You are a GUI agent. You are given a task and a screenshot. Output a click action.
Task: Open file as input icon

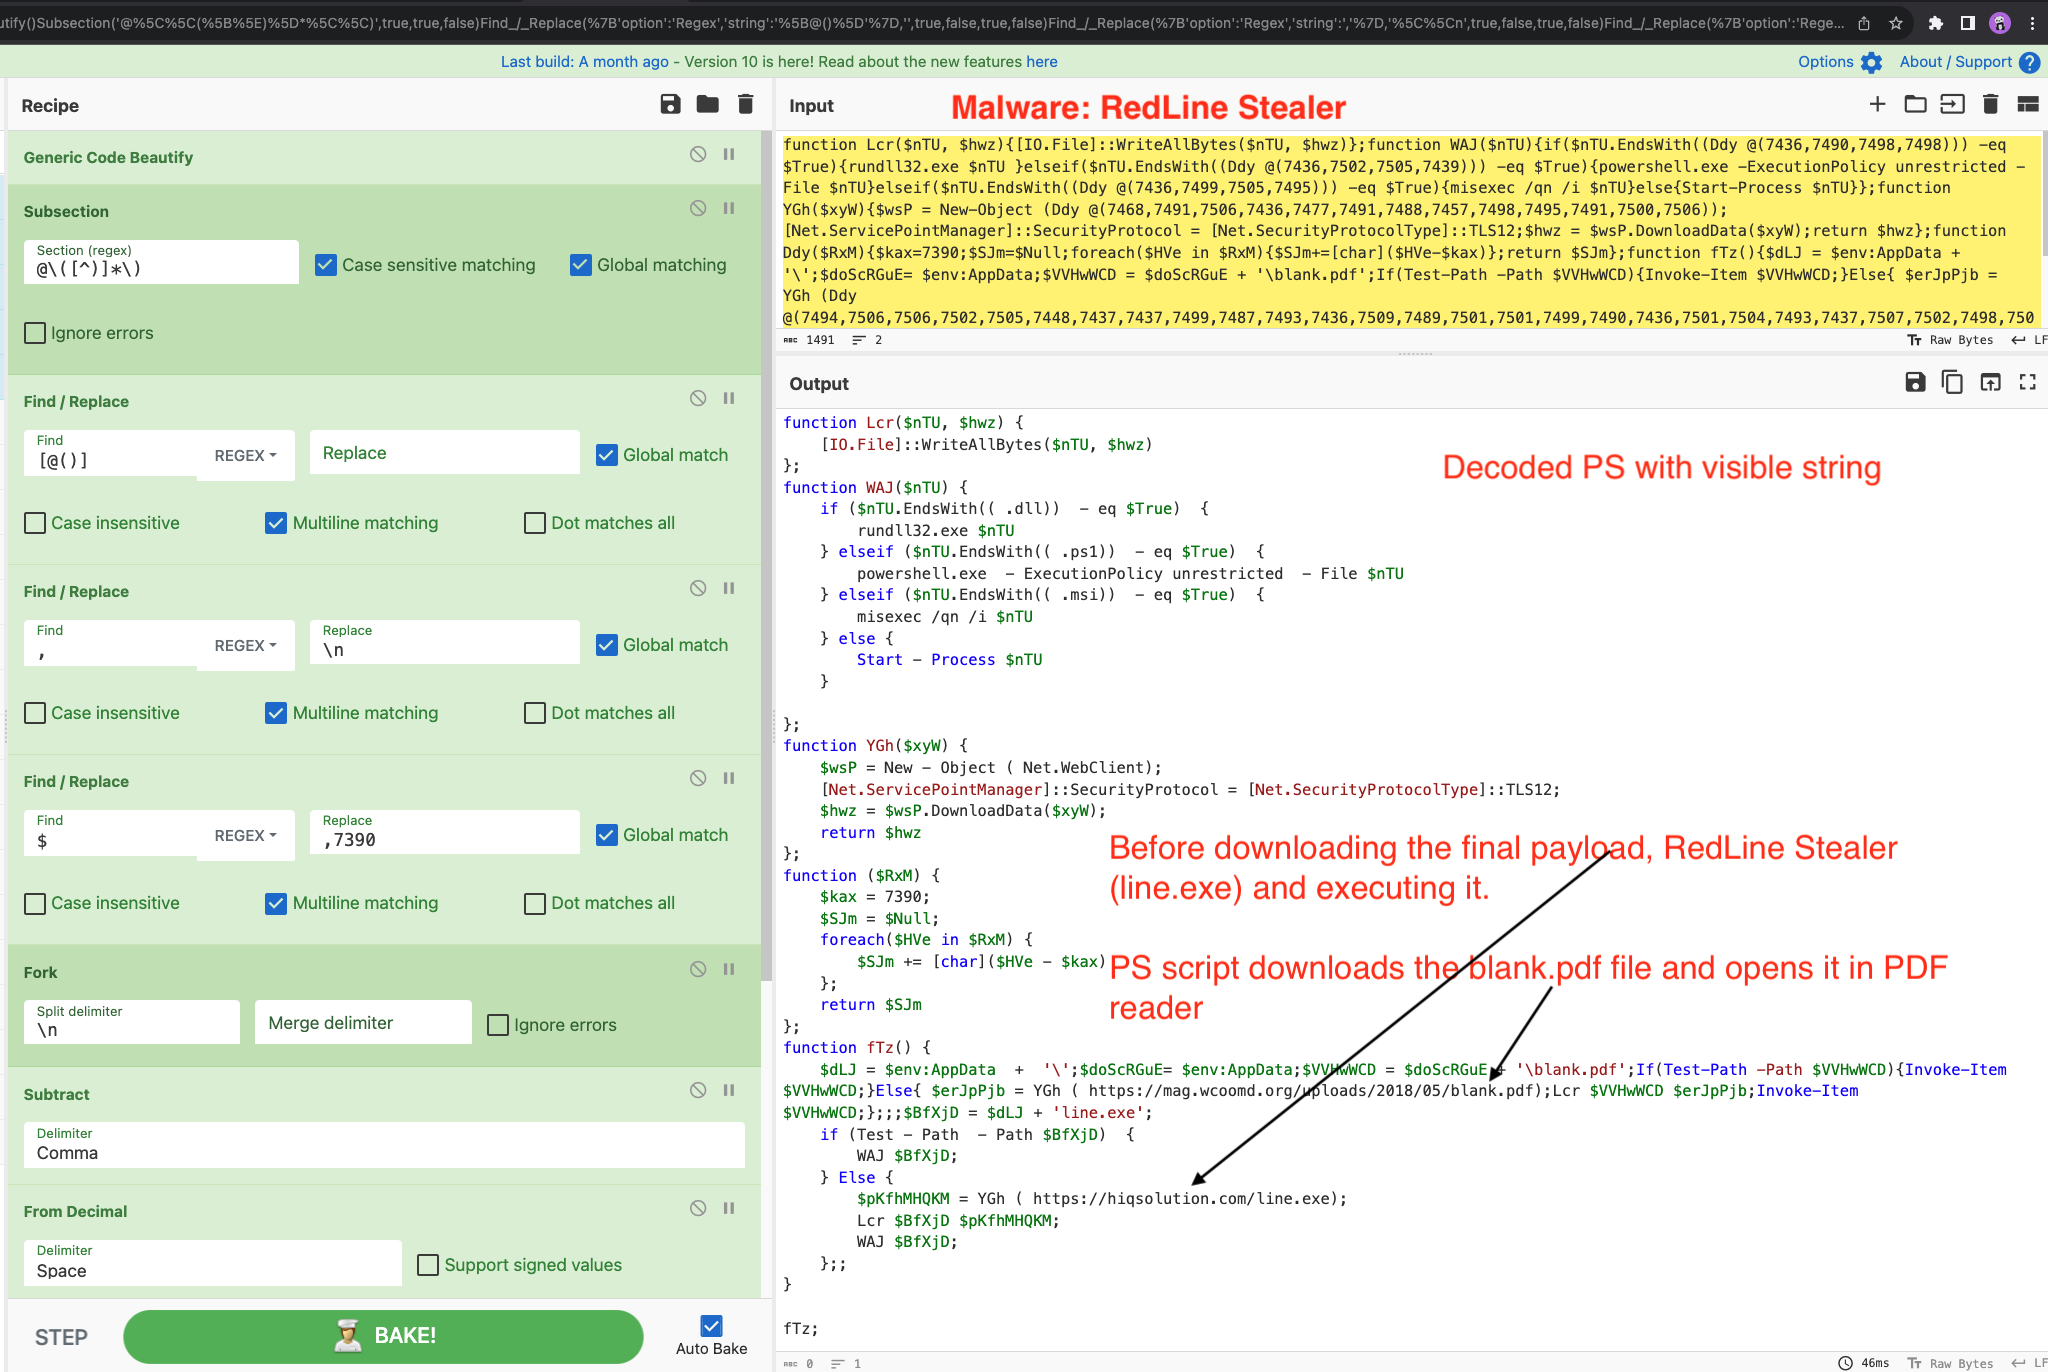coord(1952,104)
